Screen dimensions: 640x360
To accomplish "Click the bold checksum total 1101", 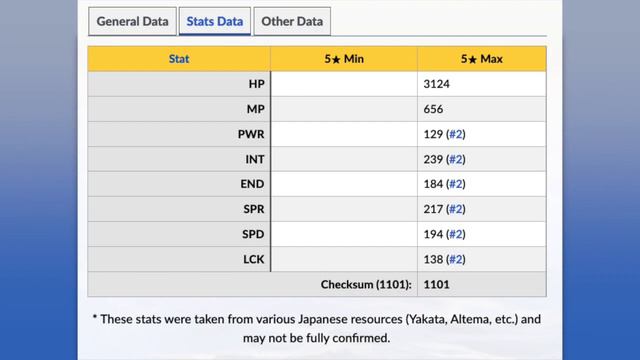I will click(436, 284).
